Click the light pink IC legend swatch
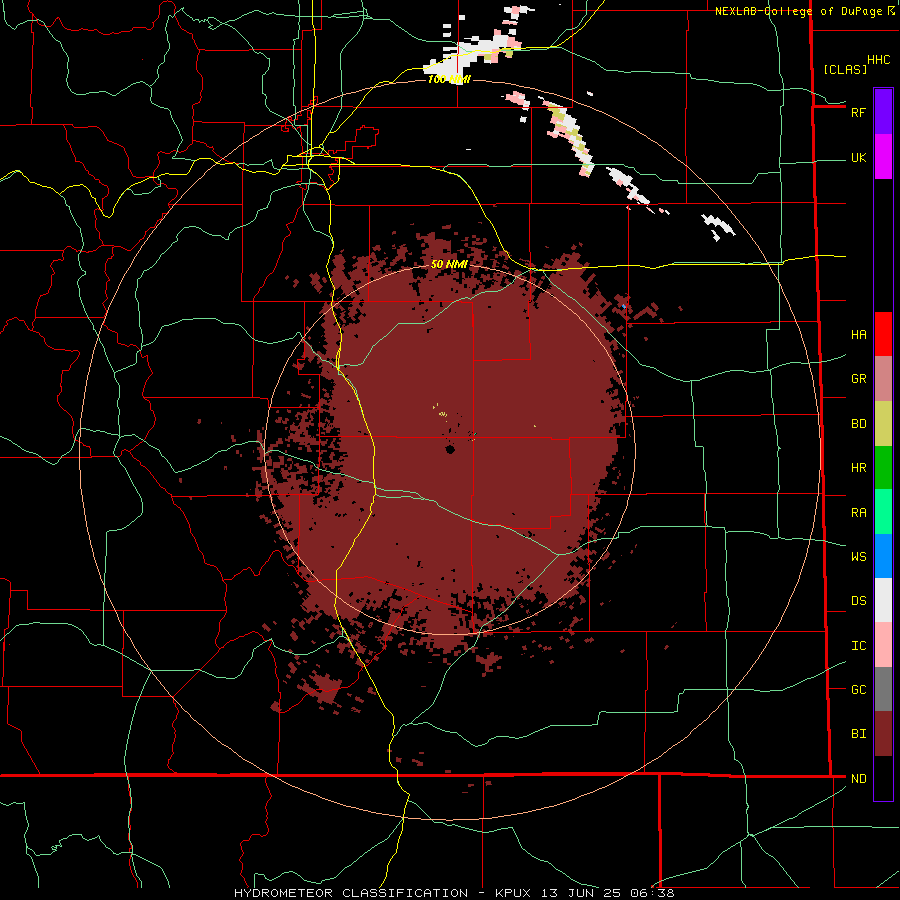900x900 pixels. click(x=883, y=645)
